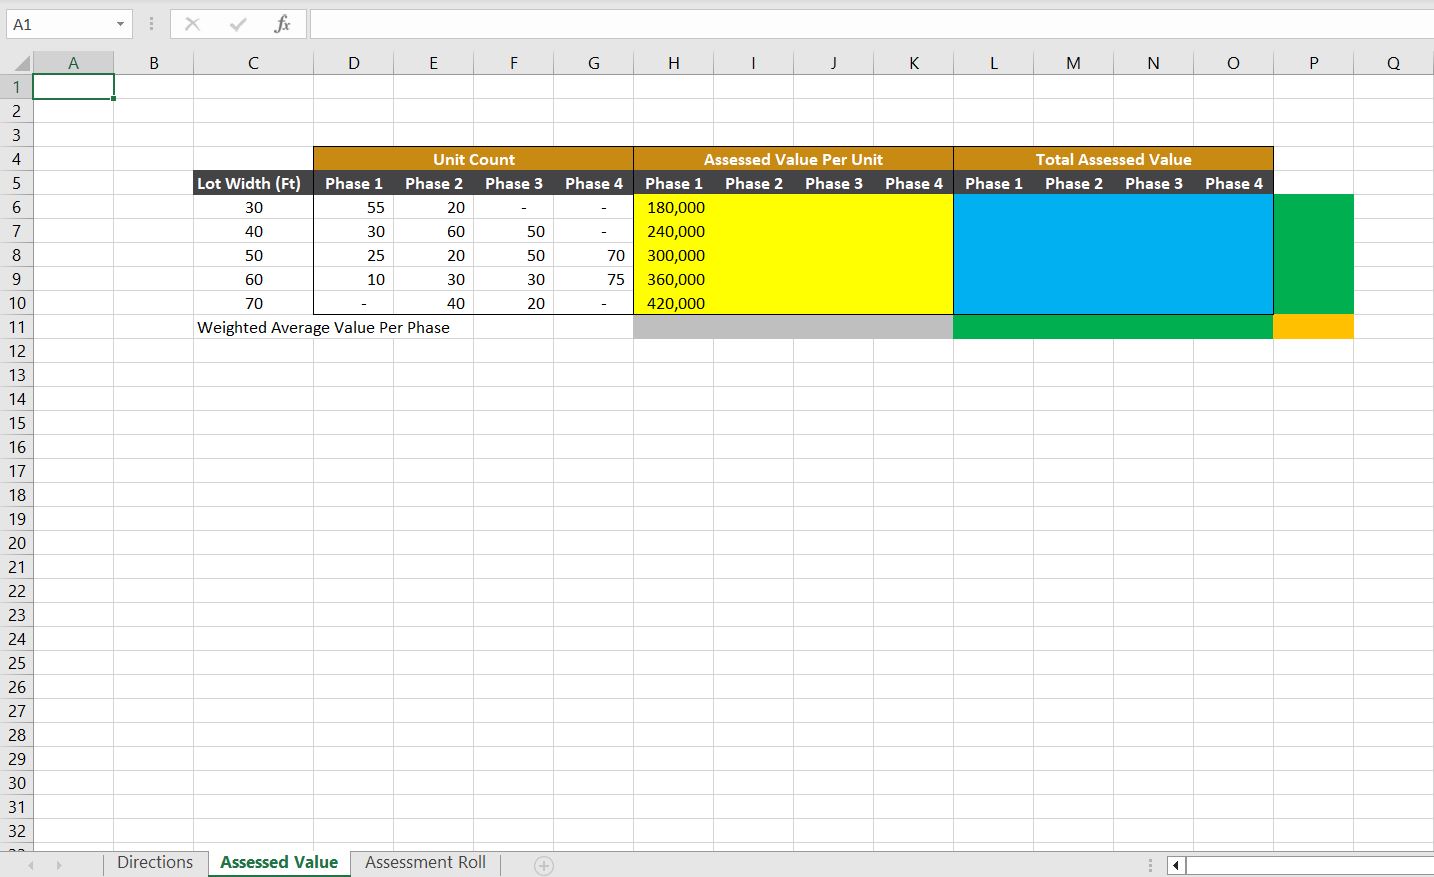
Task: Click the unit count cell showing 55
Action: [353, 207]
